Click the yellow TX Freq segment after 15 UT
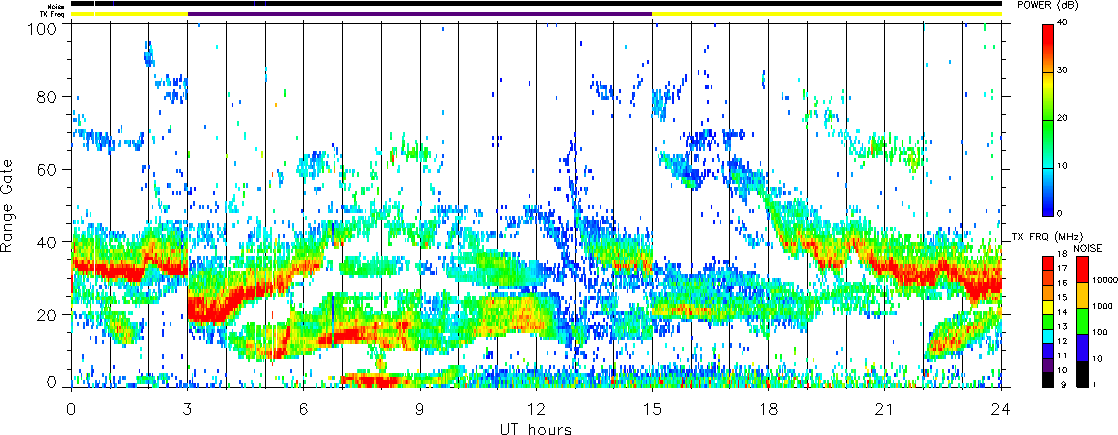 coord(827,14)
